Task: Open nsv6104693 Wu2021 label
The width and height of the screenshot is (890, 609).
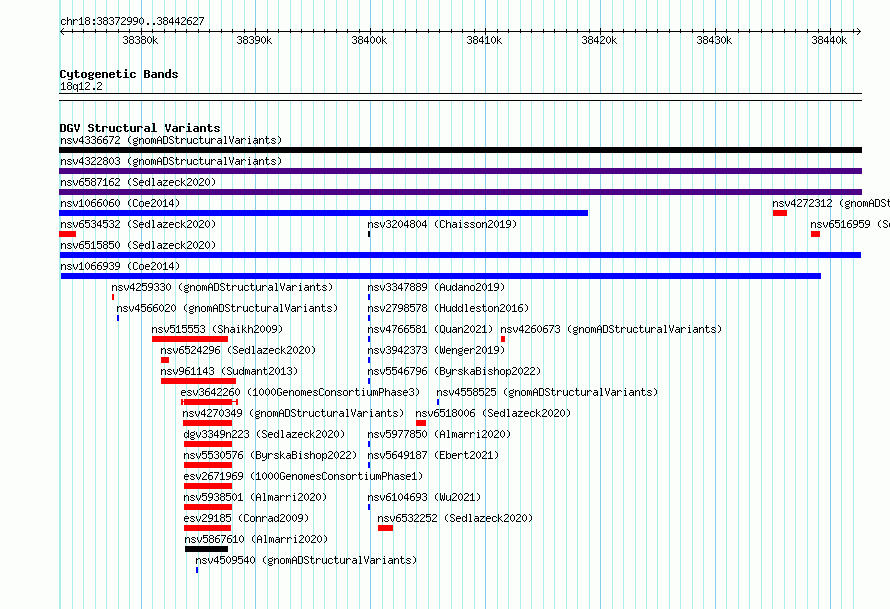Action: tap(424, 497)
